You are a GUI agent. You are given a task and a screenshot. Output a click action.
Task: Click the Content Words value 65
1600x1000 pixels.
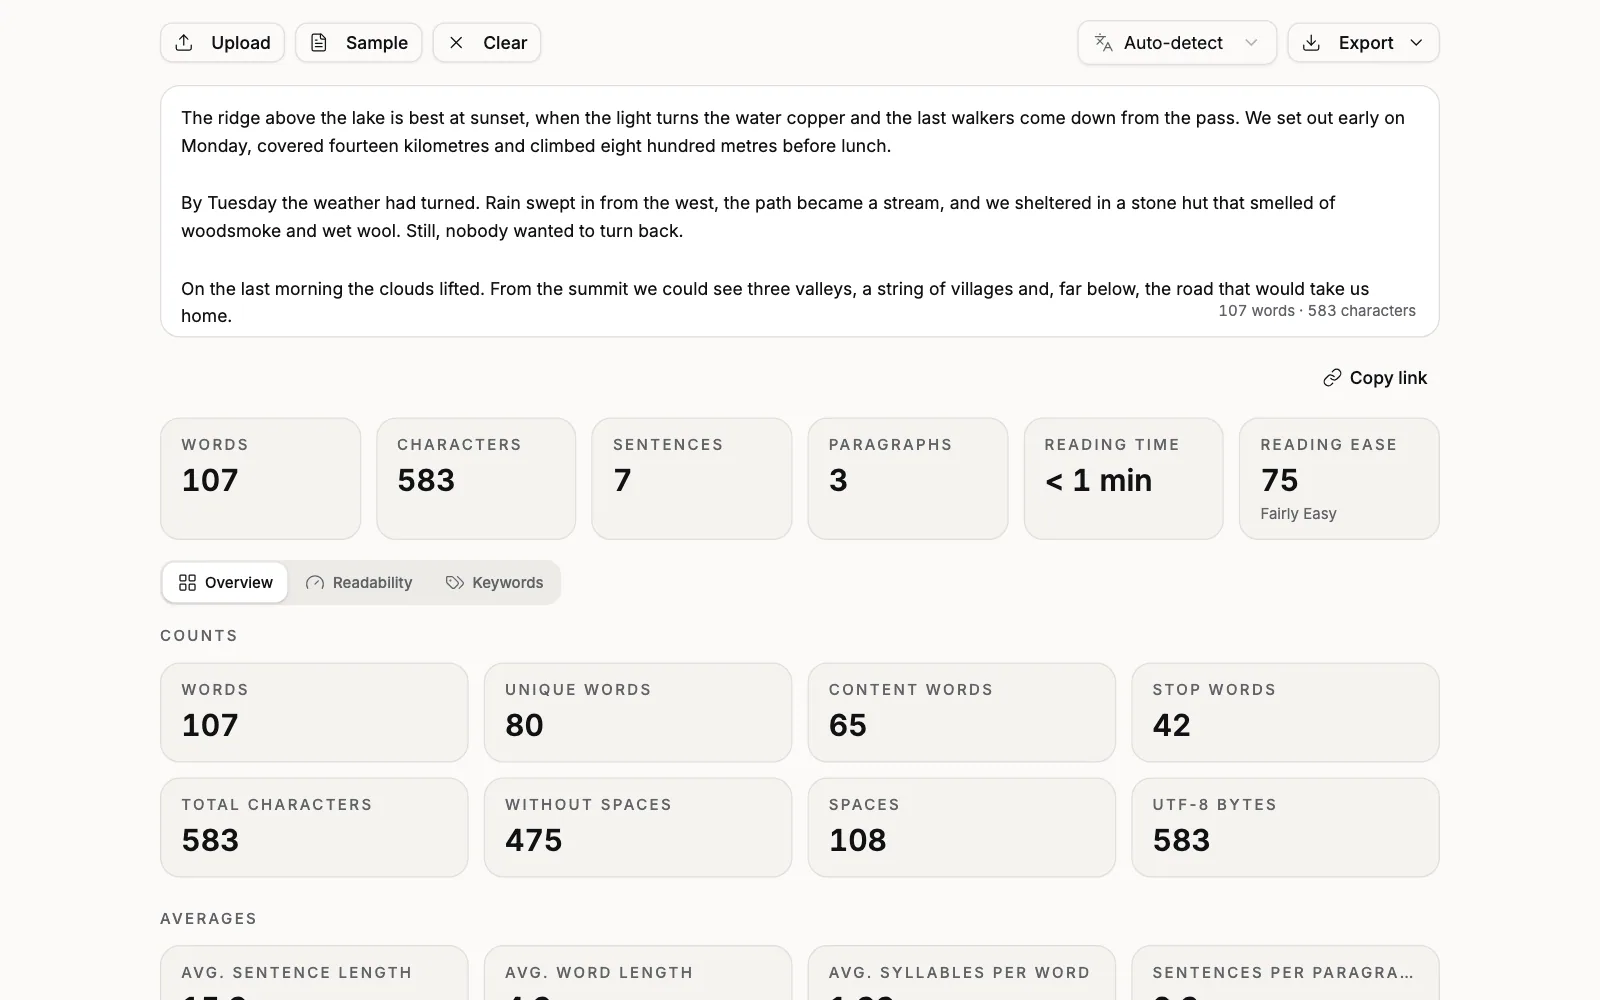[848, 726]
